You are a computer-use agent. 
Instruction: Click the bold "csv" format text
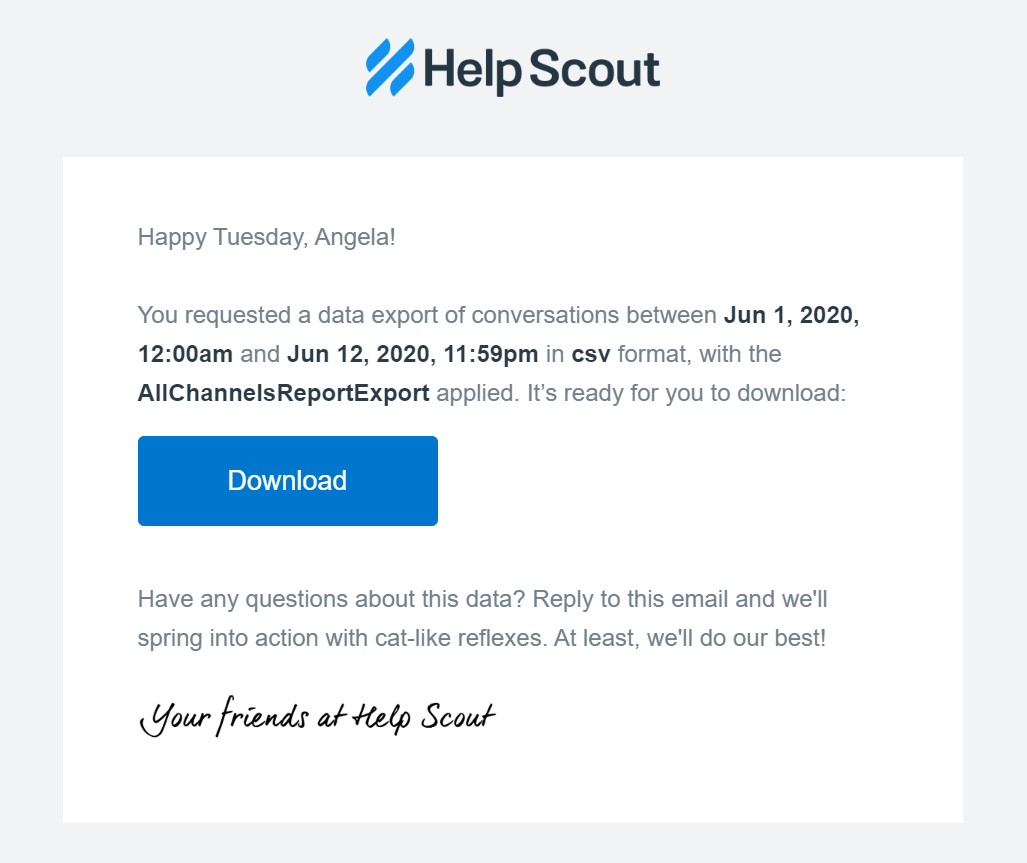pyautogui.click(x=591, y=354)
